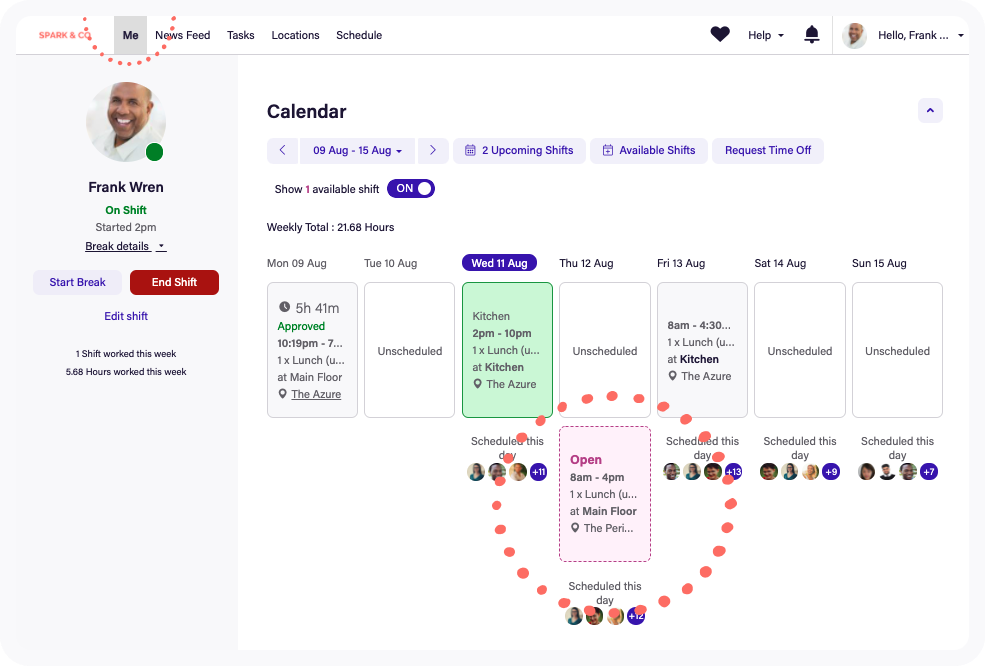
Task: Toggle off Show available shift switch
Action: click(411, 188)
